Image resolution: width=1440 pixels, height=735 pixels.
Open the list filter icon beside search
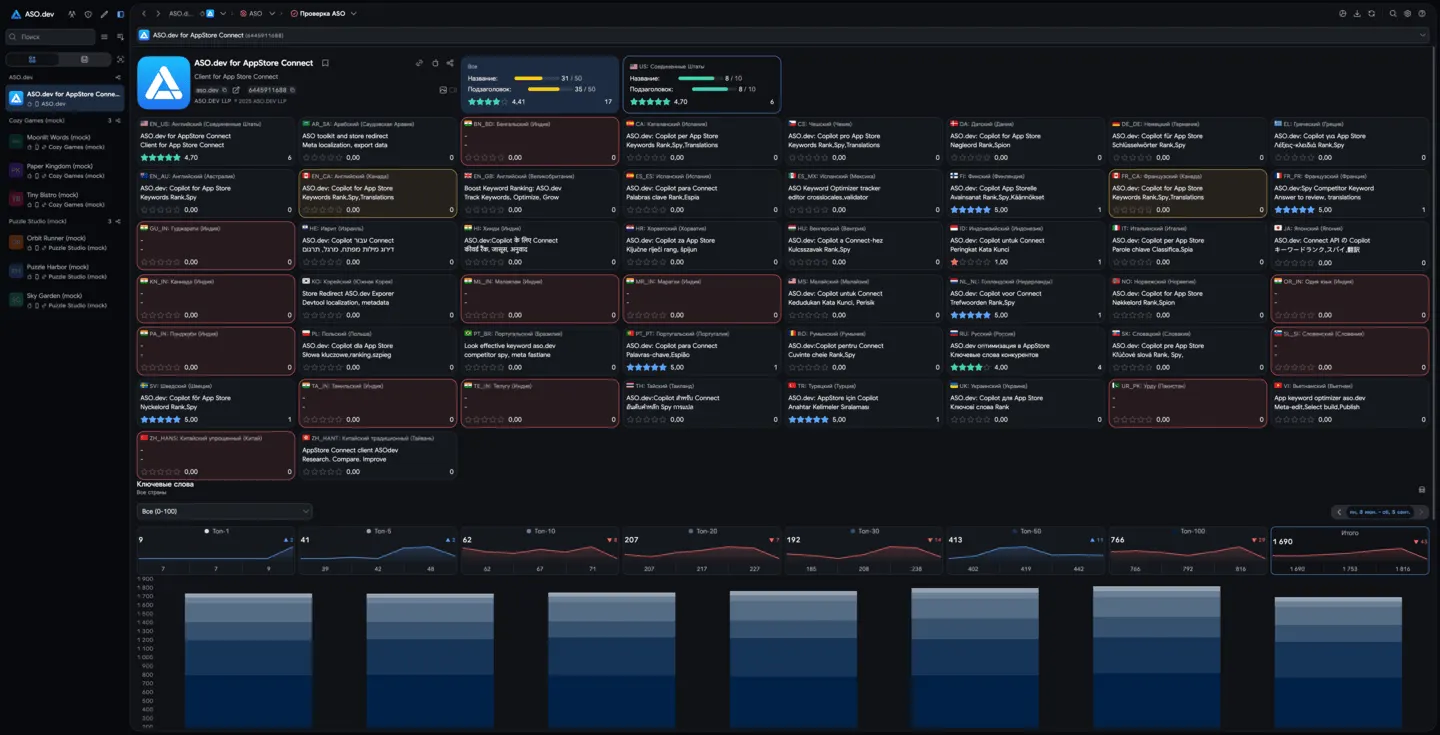(x=104, y=37)
